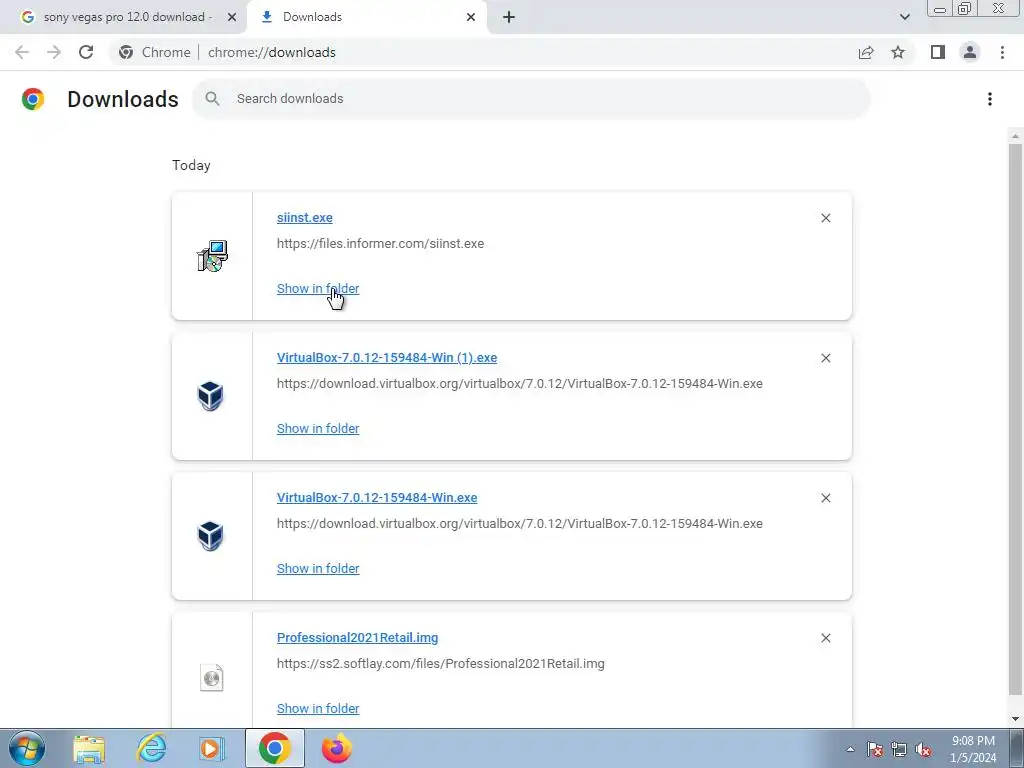Open the Action Center flag icon

click(x=875, y=749)
